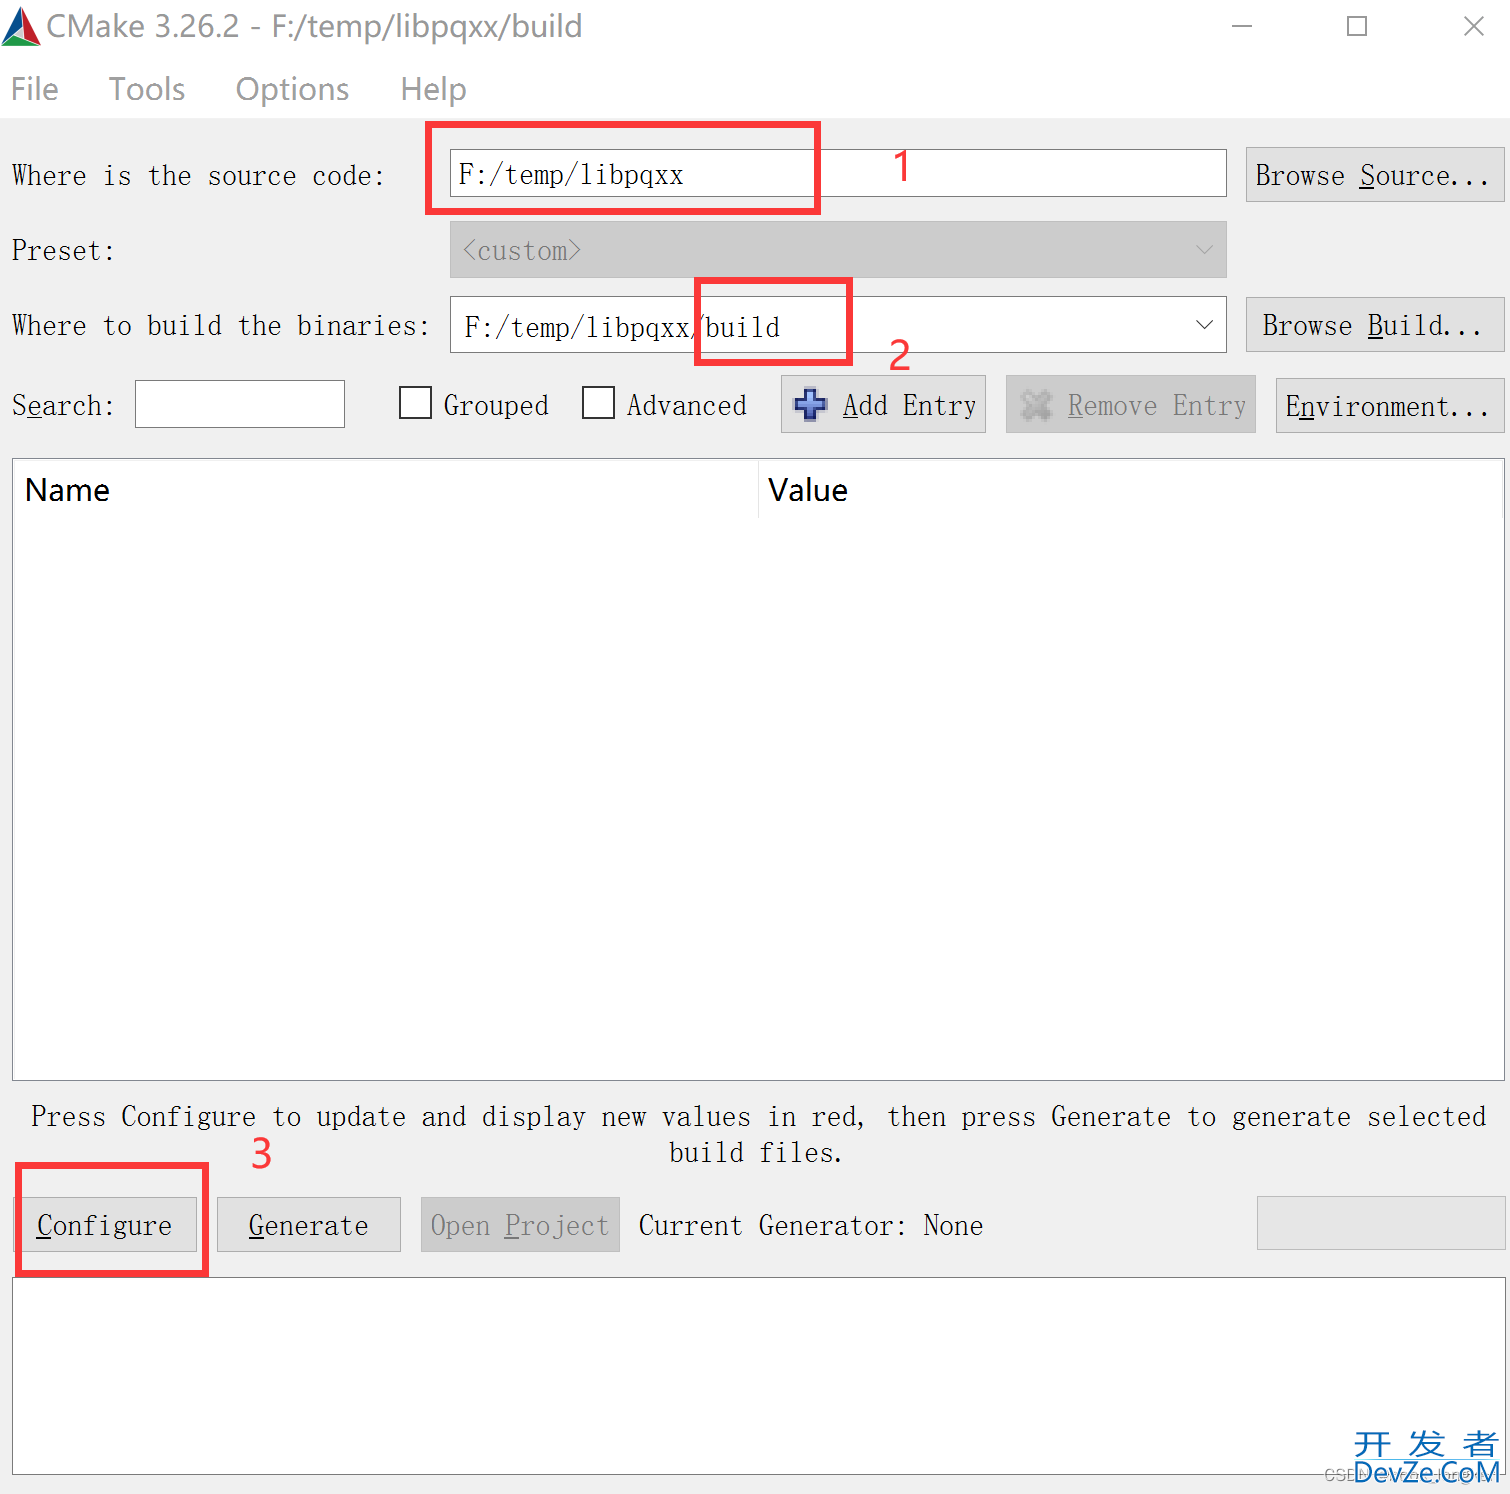The image size is (1510, 1494).
Task: Click the Current Generator: None label
Action: 811,1226
